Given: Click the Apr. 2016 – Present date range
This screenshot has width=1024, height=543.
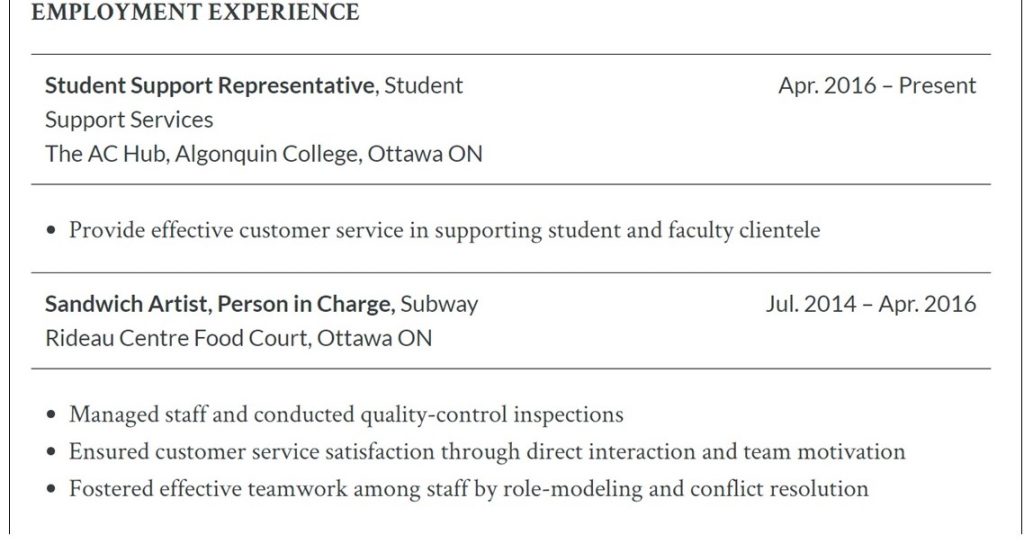Looking at the screenshot, I should [x=877, y=86].
